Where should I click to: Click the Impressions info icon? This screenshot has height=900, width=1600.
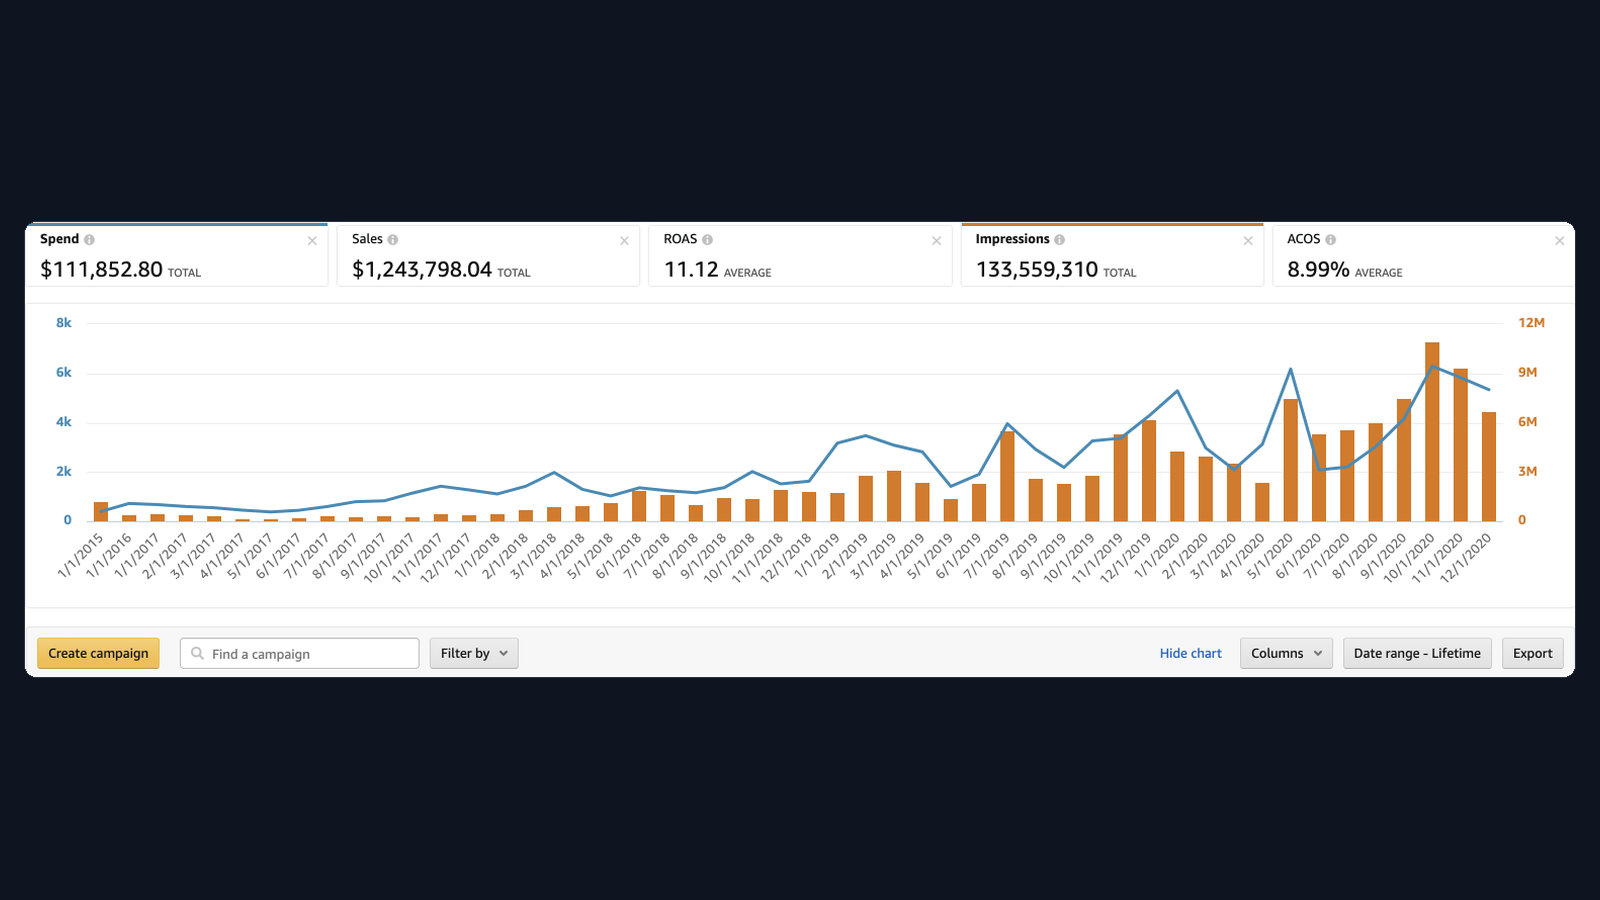1059,240
